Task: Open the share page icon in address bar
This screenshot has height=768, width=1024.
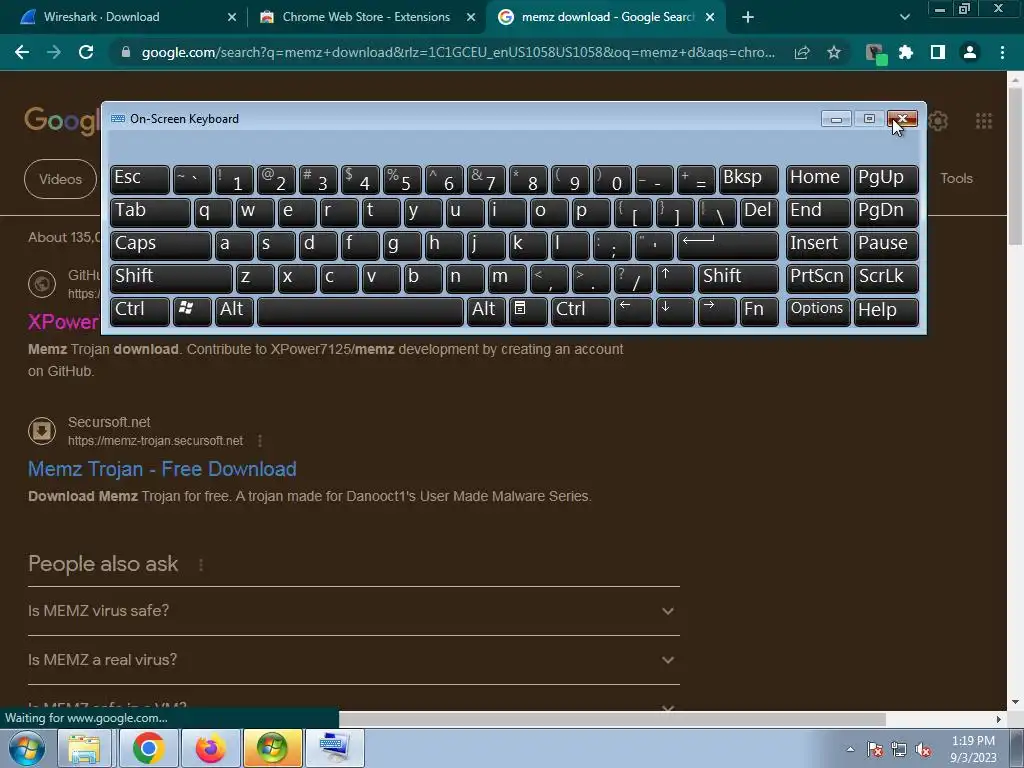Action: tap(802, 52)
